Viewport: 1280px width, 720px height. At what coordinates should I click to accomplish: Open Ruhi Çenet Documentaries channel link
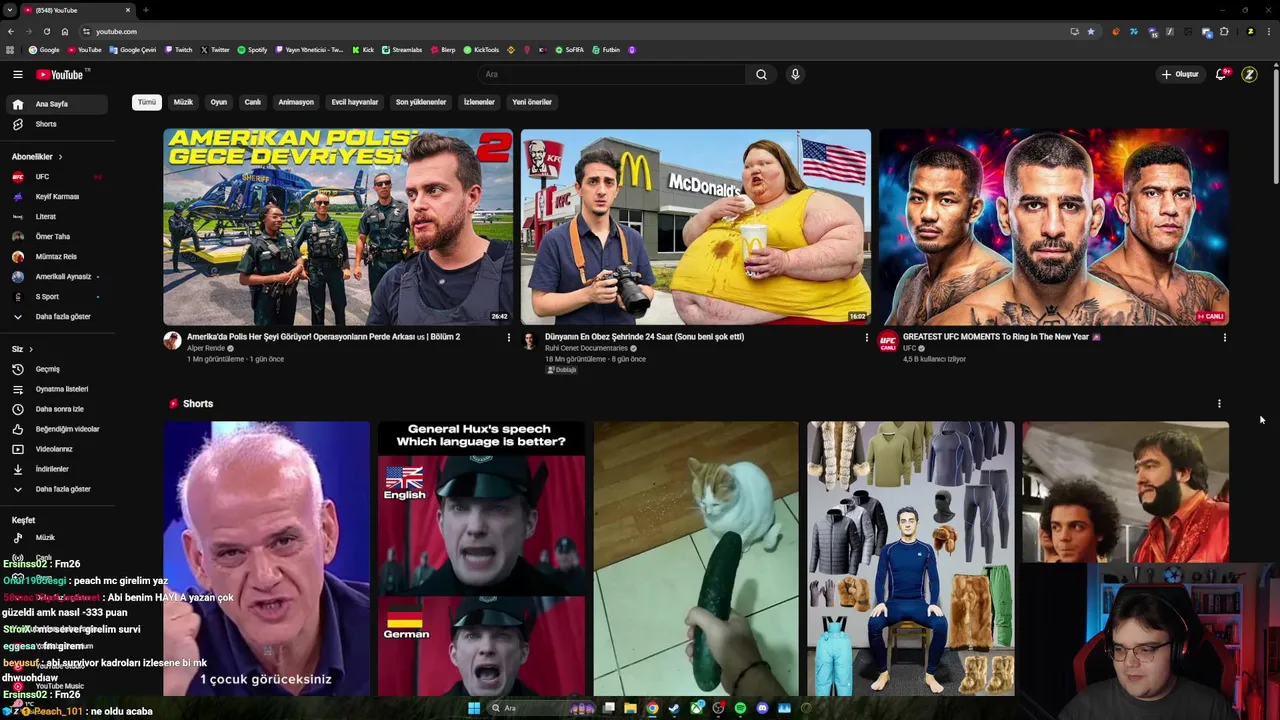click(586, 348)
